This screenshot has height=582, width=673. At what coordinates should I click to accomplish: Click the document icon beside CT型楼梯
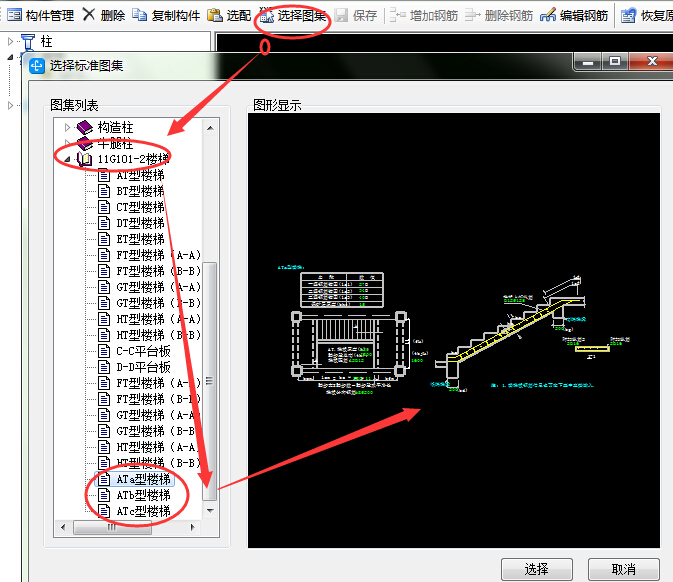click(x=103, y=207)
